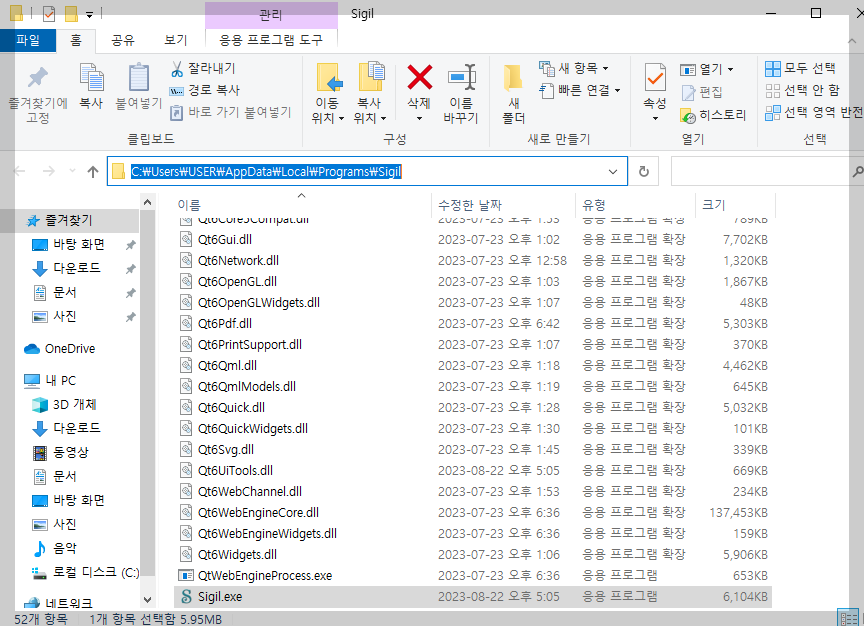Viewport: 864px width, 626px height.
Task: Sort by Size (크기) column header
Action: [x=736, y=205]
